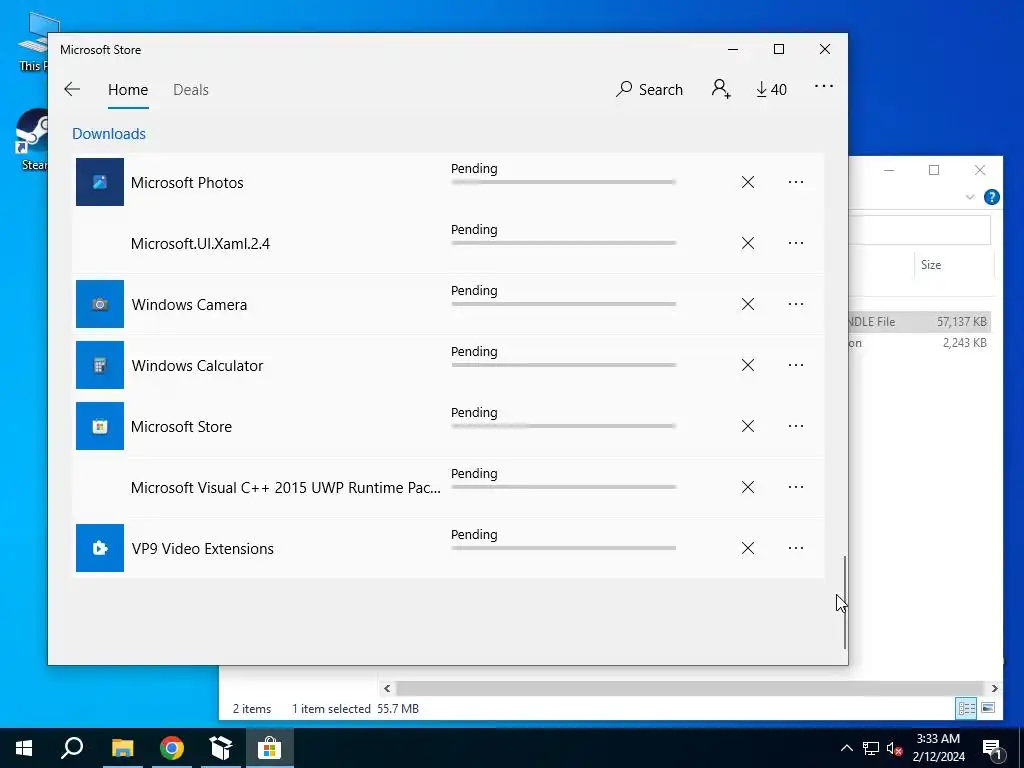Select the Microsoft Photos name text
Viewport: 1024px width, 768px height.
pyautogui.click(x=187, y=183)
